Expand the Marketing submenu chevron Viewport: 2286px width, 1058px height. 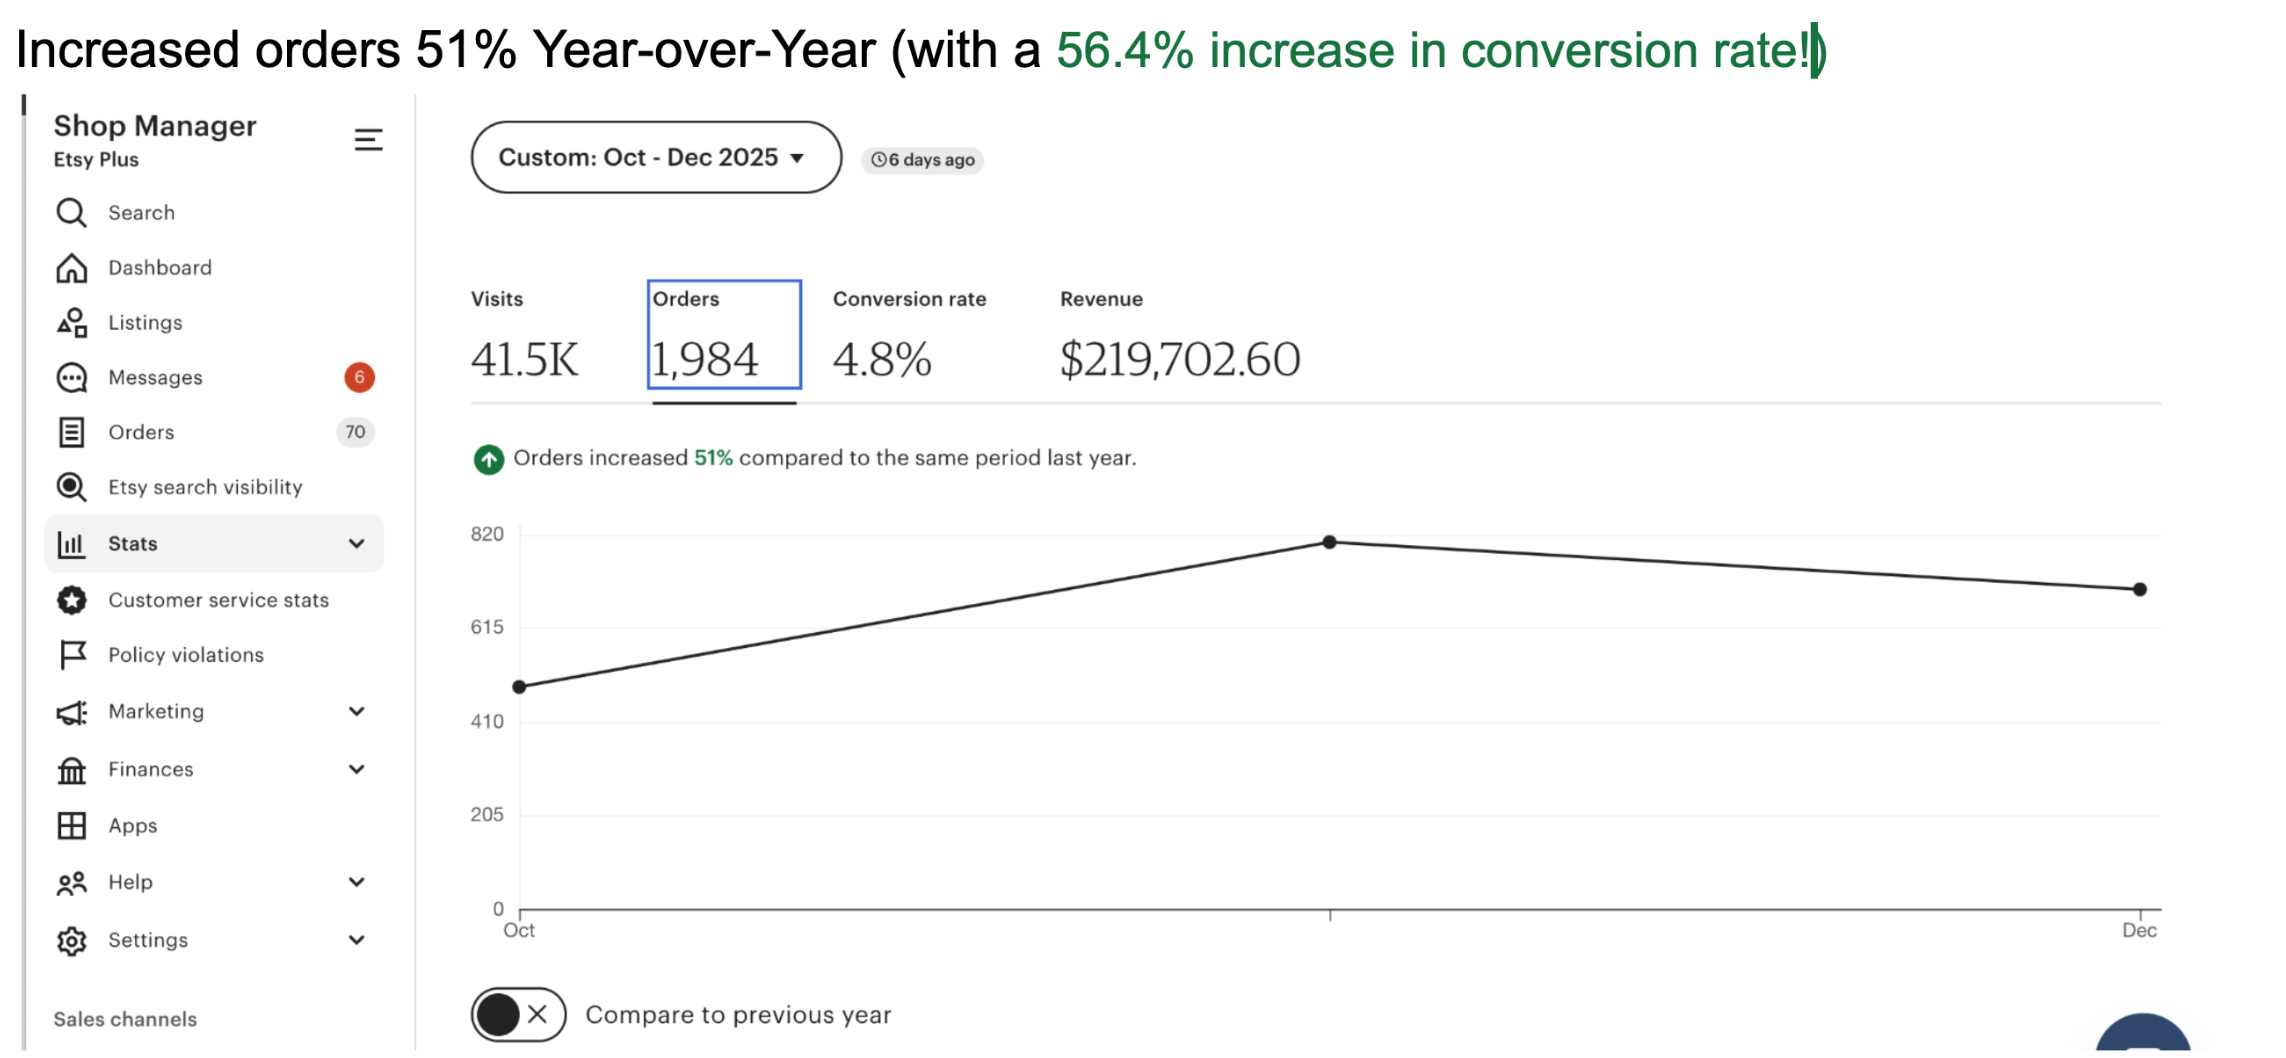pyautogui.click(x=357, y=712)
